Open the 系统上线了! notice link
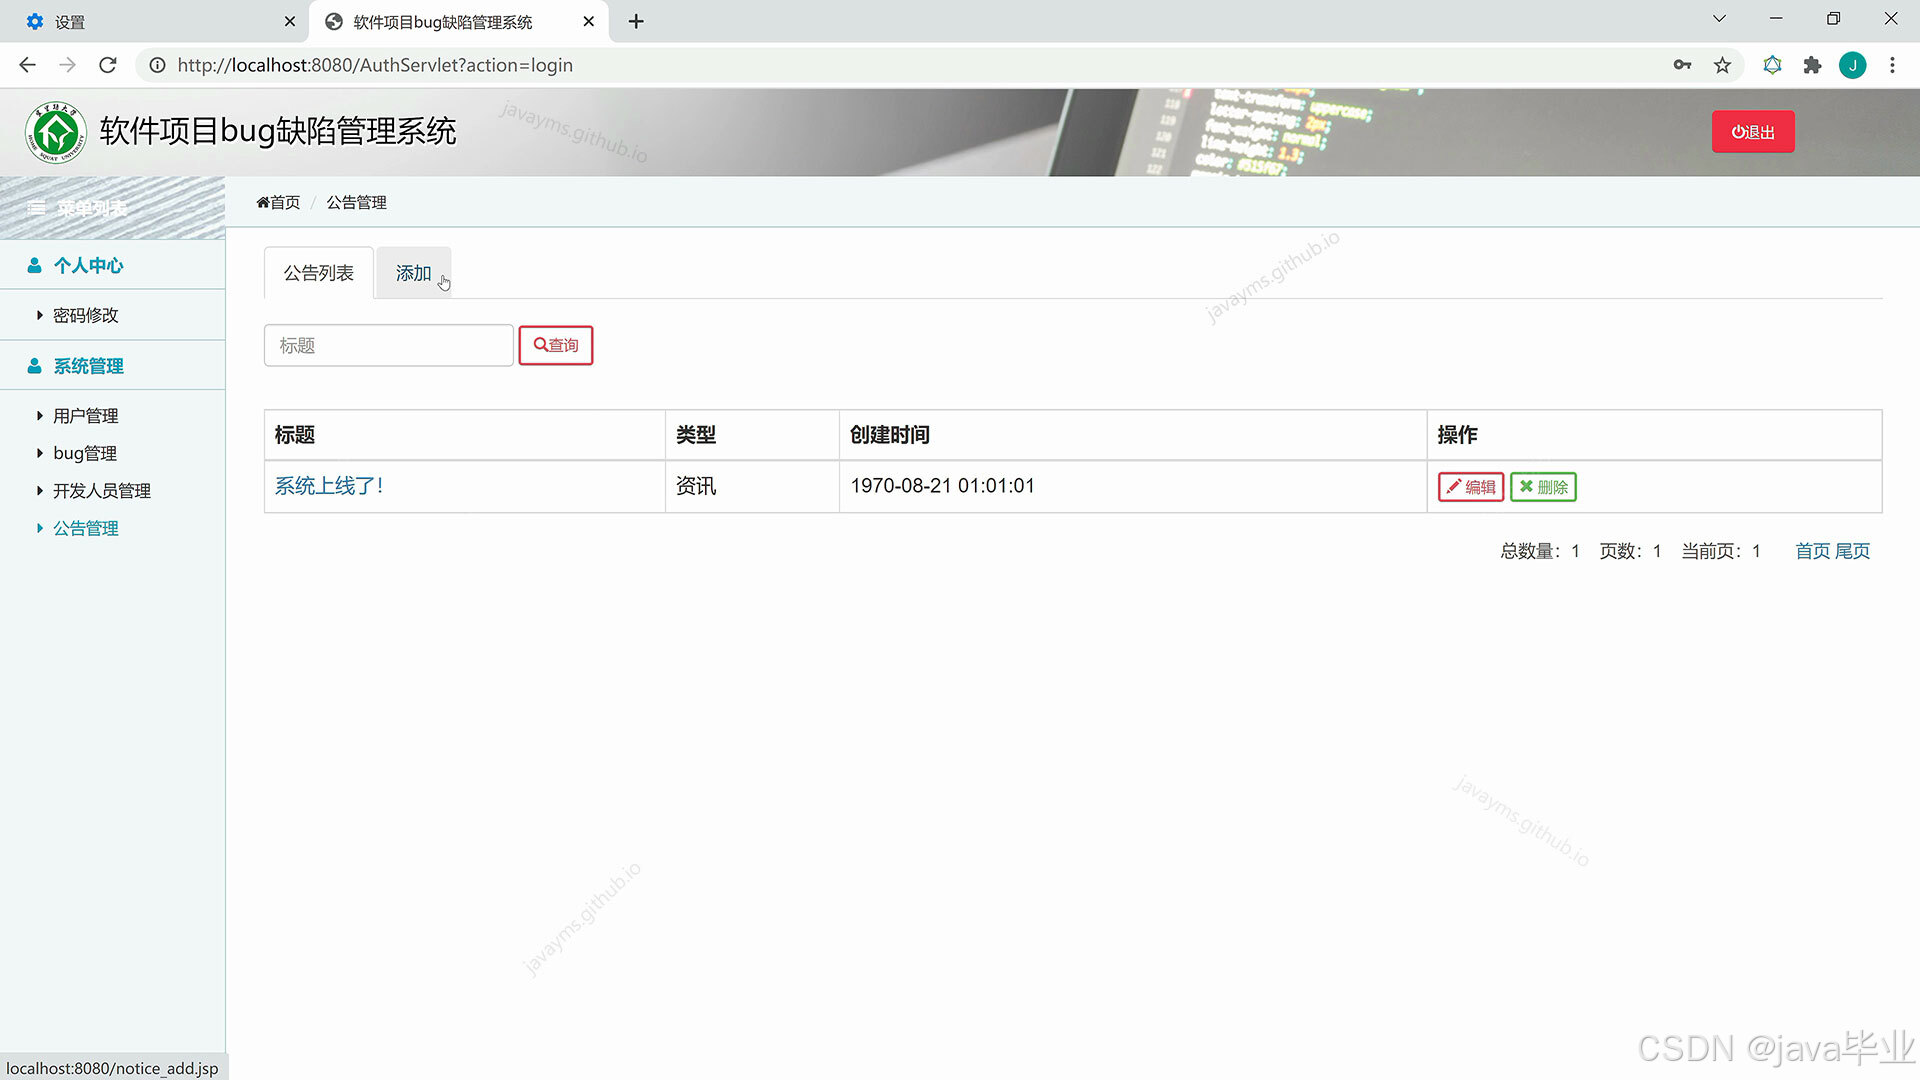Screen dimensions: 1920x1080 (x=329, y=486)
